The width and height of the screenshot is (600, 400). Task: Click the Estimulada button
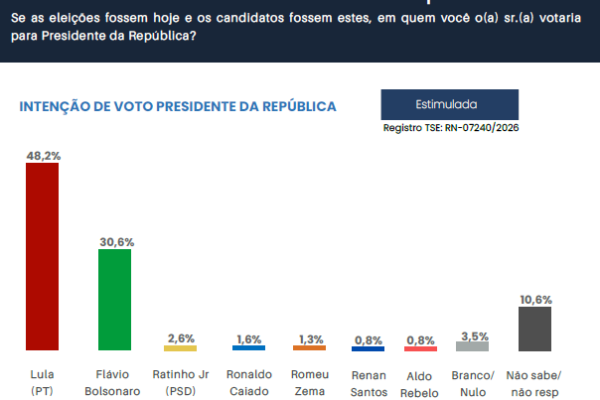[x=447, y=105]
